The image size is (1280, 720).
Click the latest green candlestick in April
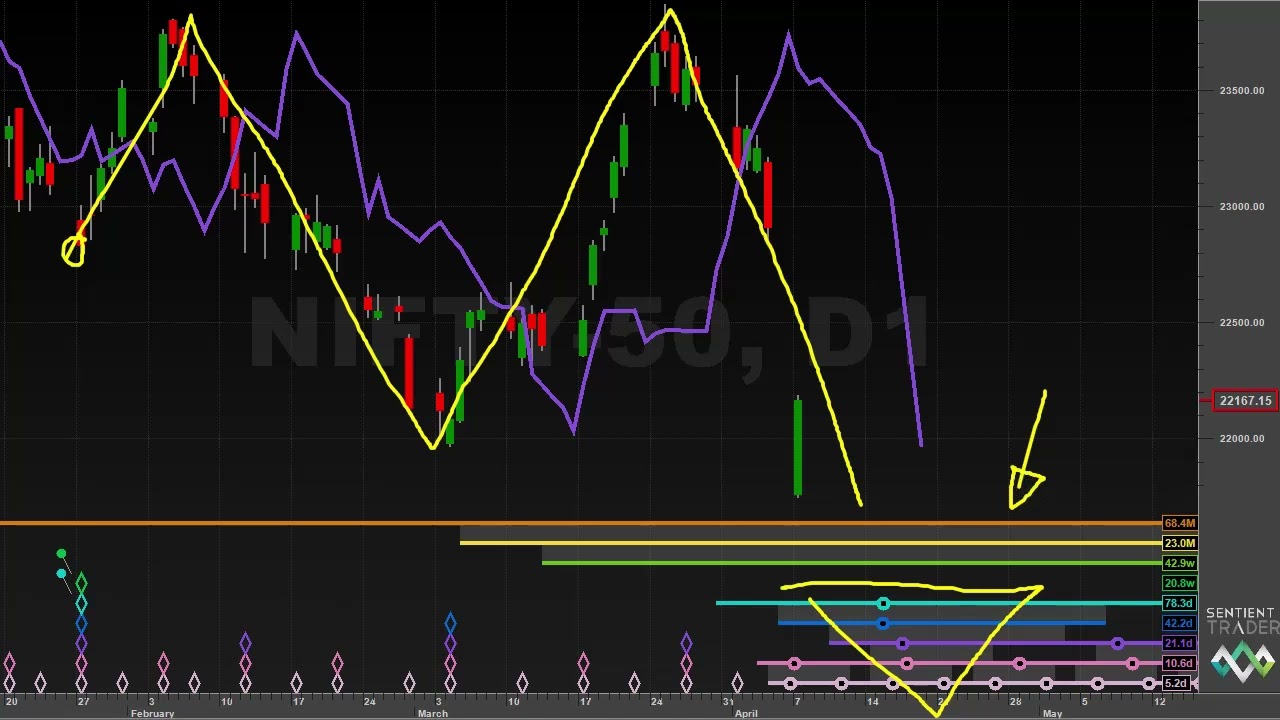798,447
